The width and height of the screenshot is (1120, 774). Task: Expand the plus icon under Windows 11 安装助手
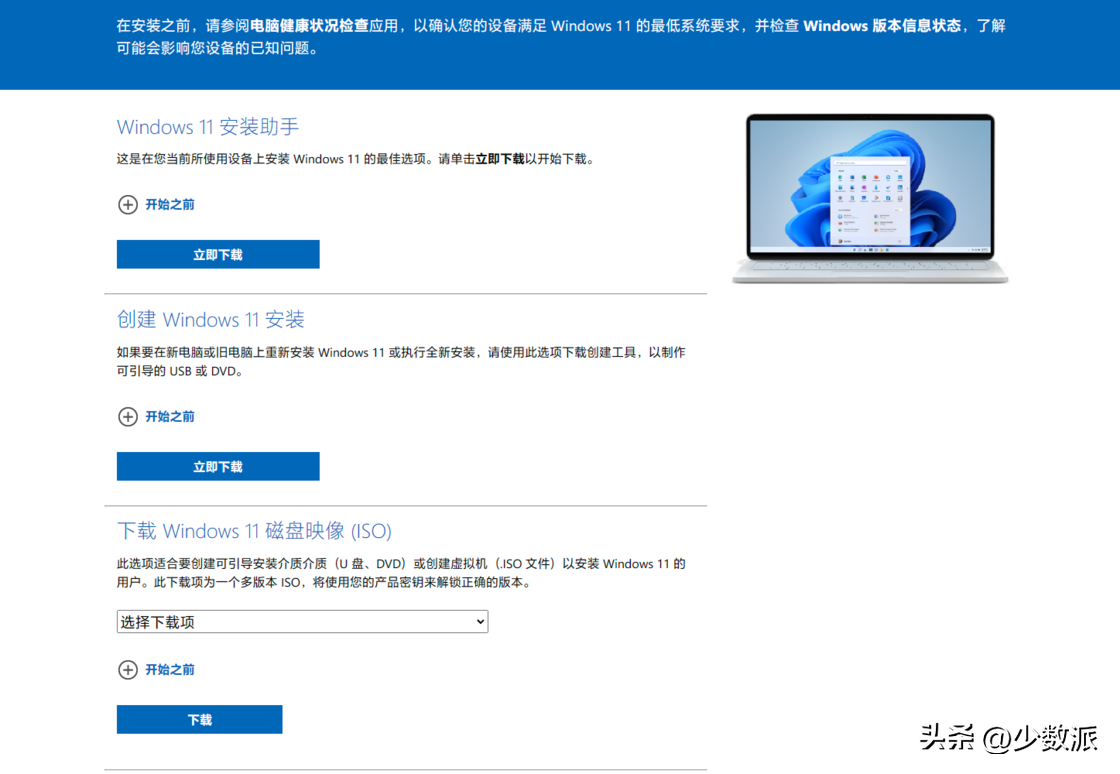tap(128, 205)
